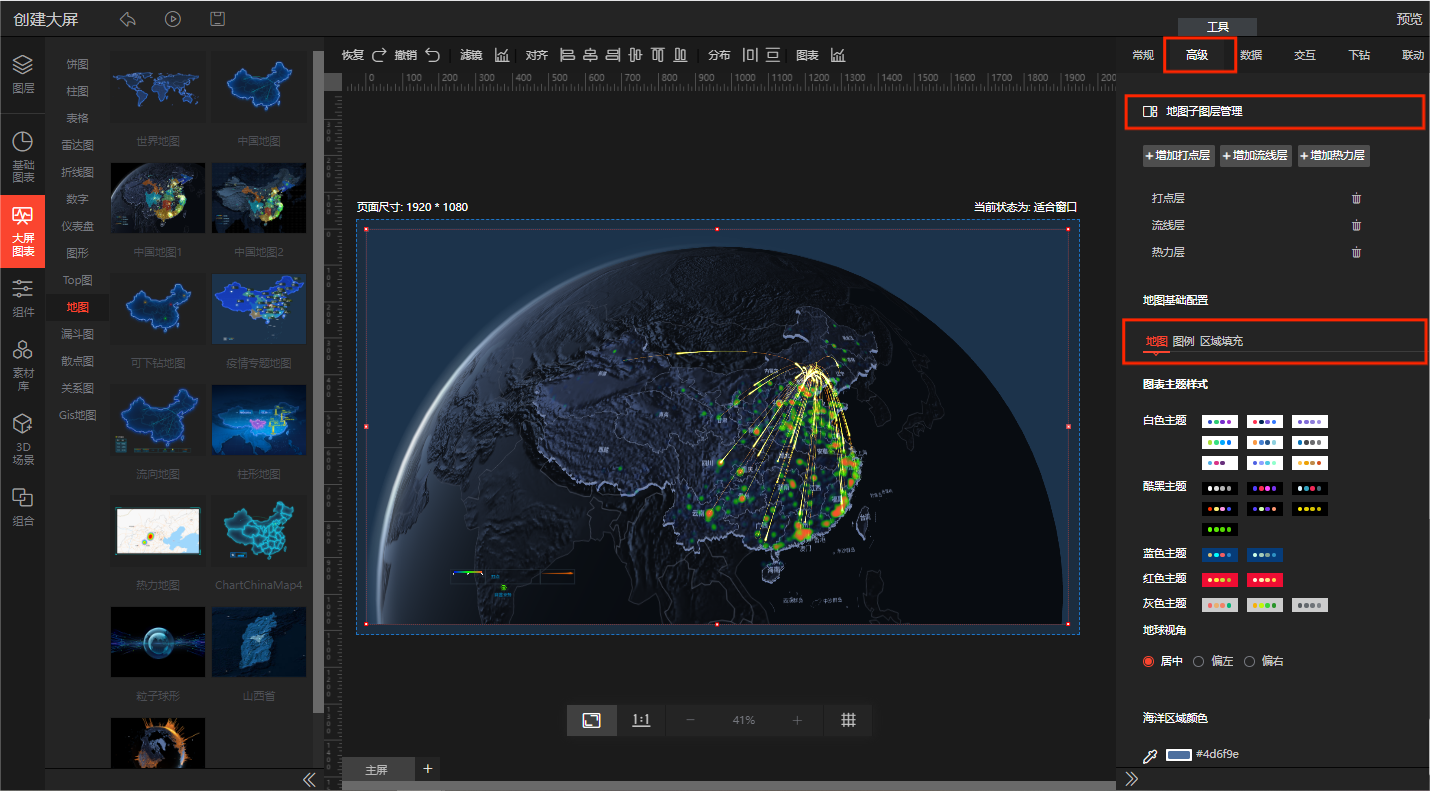Open the 组合 group sidebar section
The image size is (1430, 791).
pos(22,507)
